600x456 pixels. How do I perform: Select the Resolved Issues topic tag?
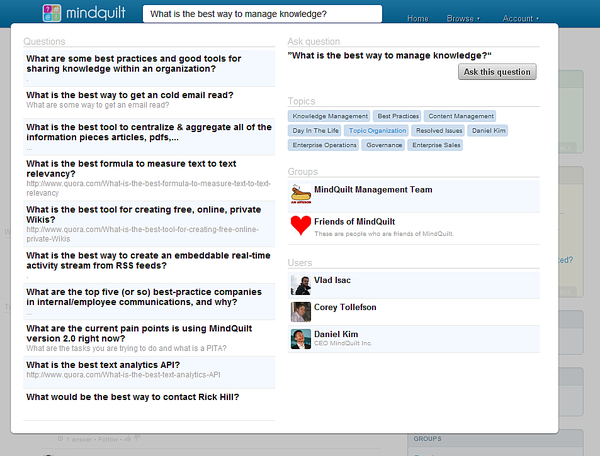click(x=439, y=130)
